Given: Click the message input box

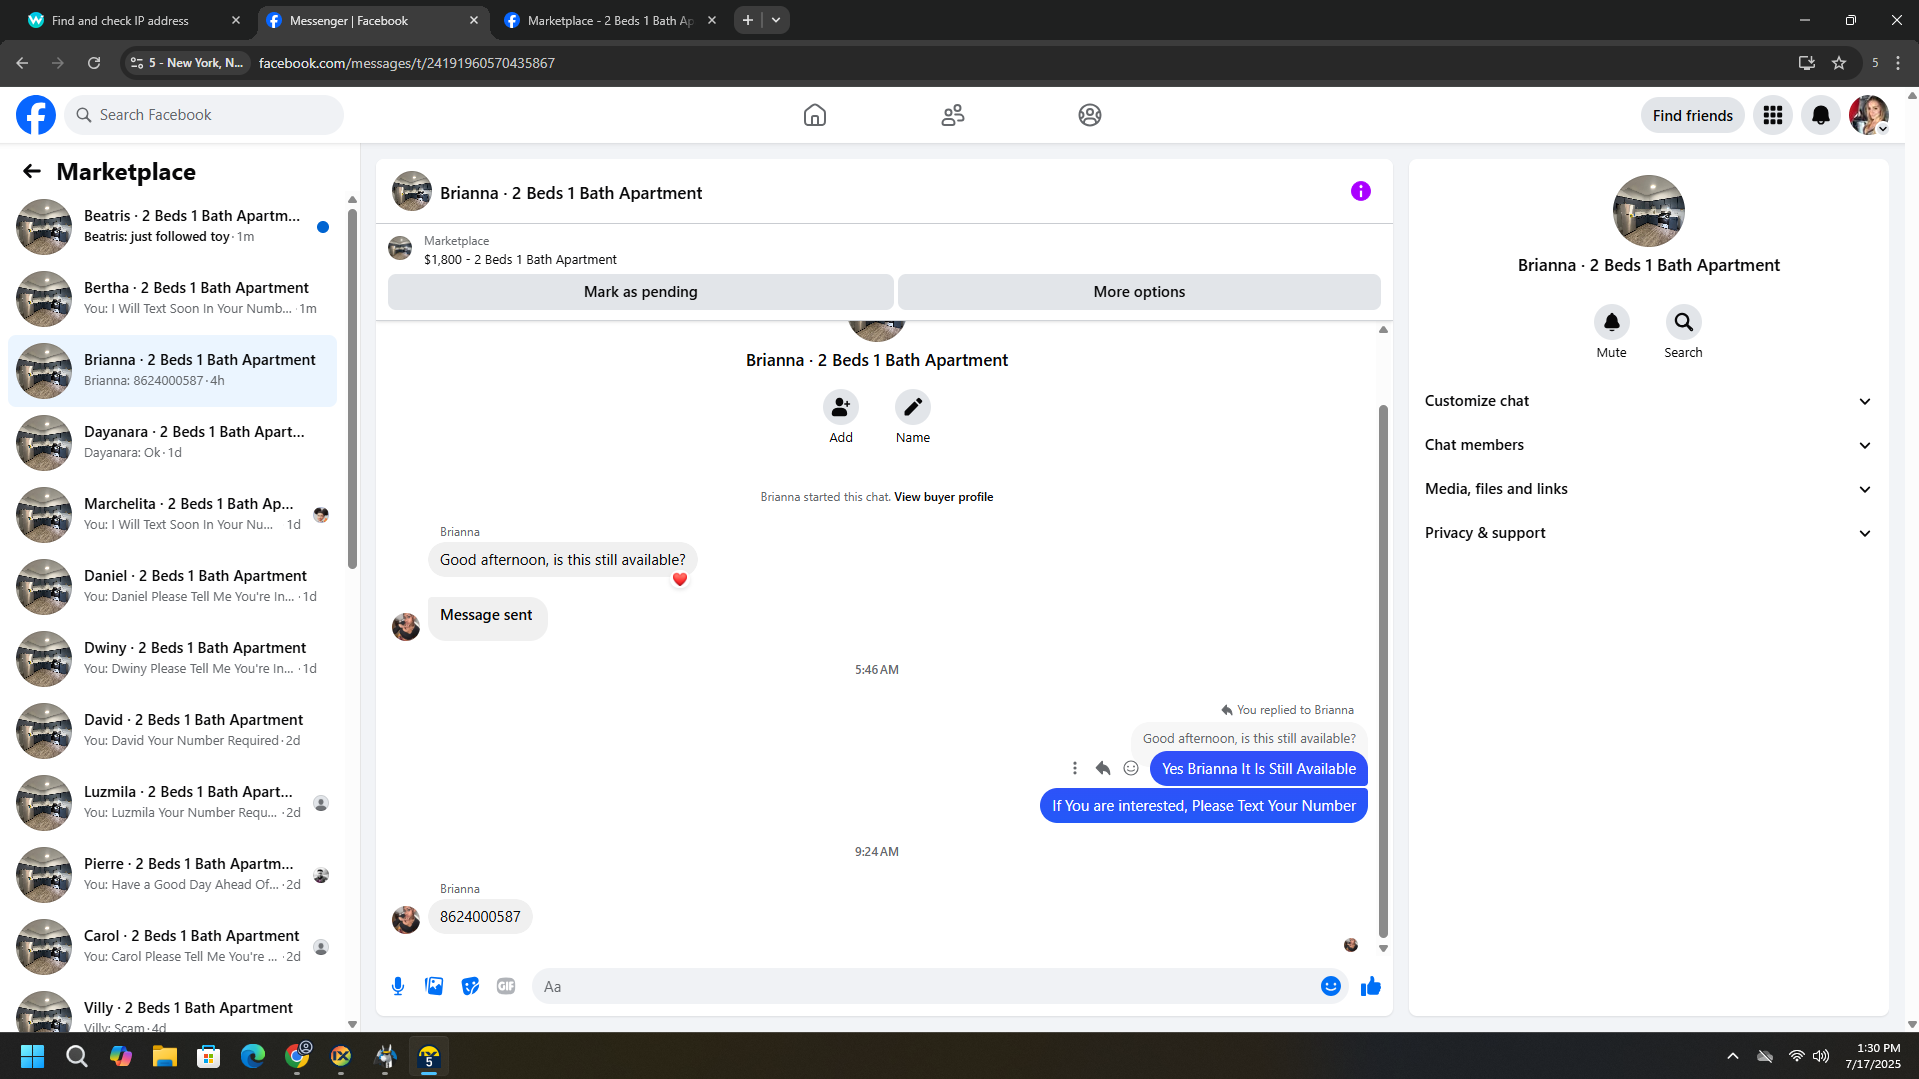Looking at the screenshot, I should pyautogui.click(x=925, y=986).
